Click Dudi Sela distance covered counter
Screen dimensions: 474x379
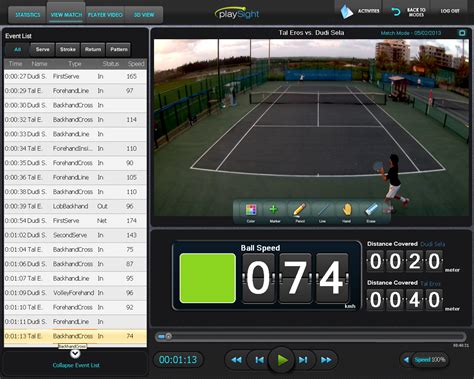405,261
